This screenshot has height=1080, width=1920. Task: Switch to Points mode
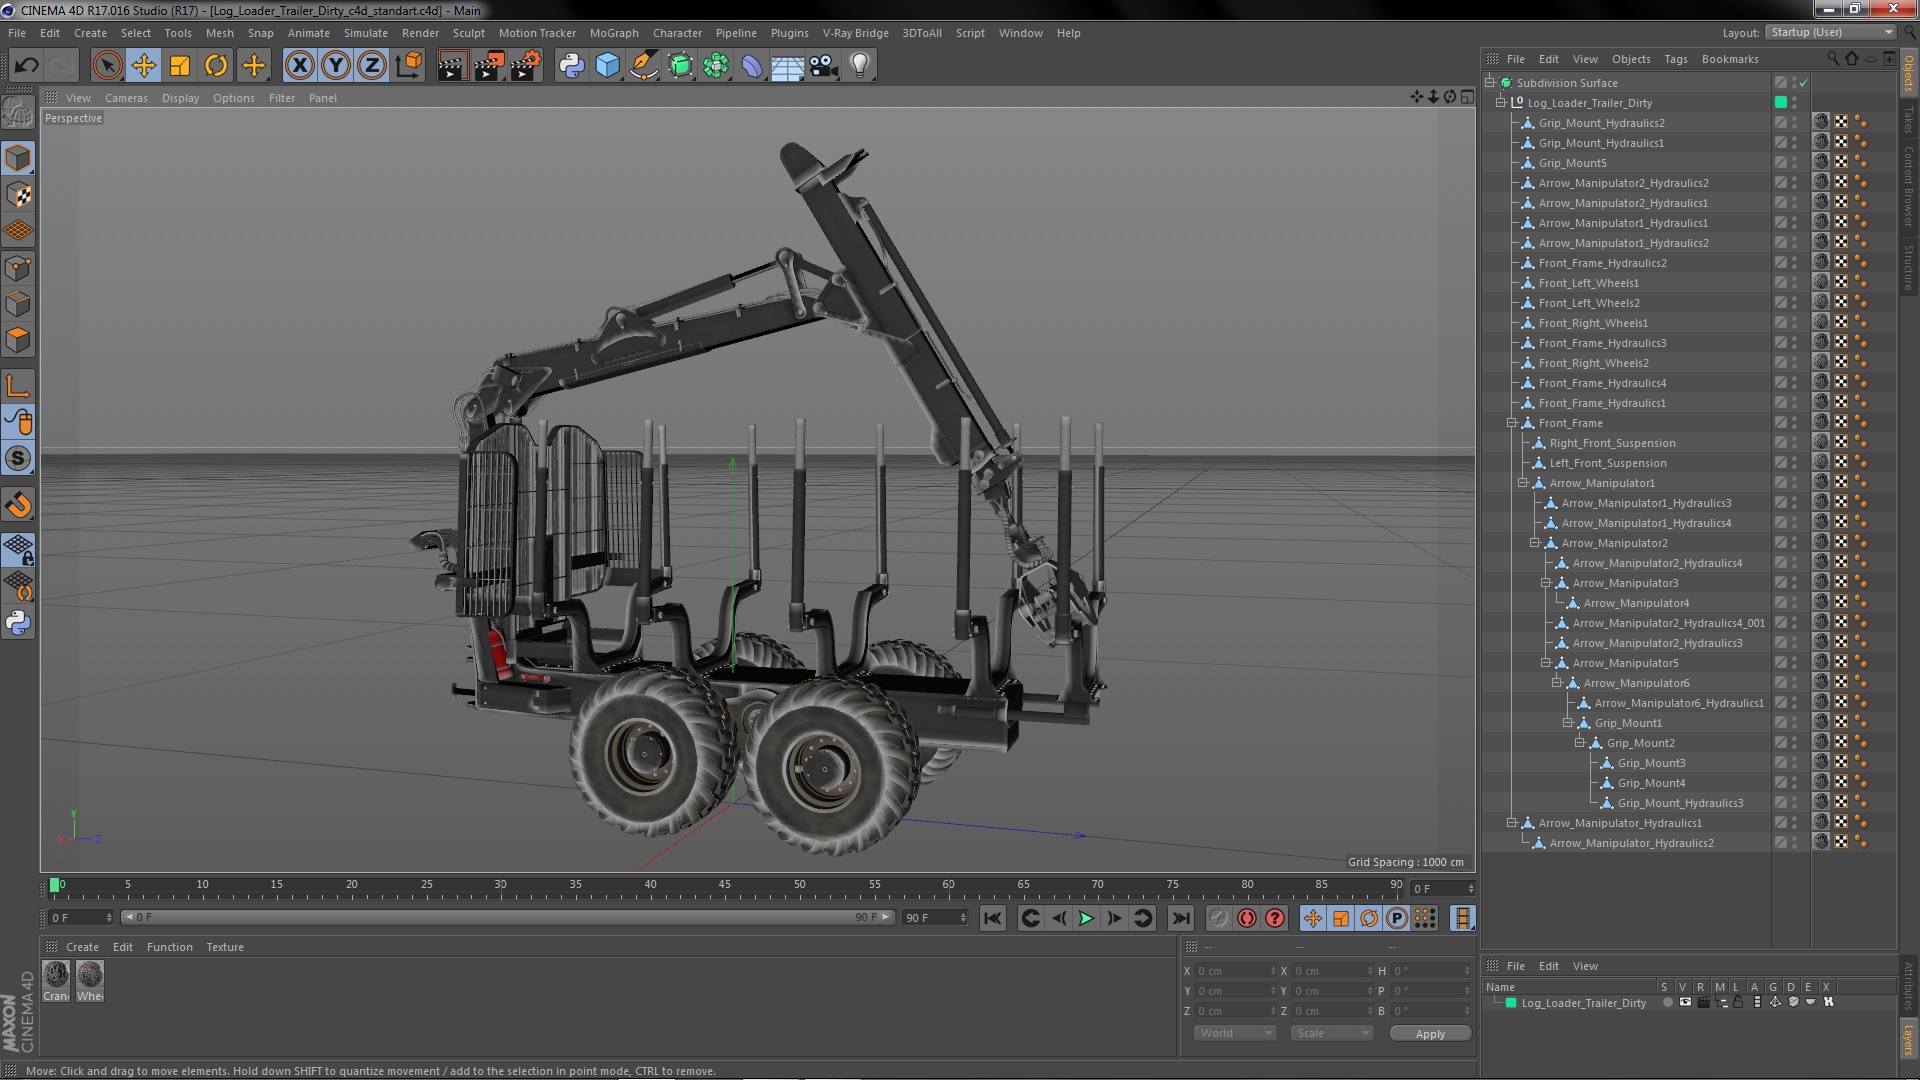coord(18,268)
